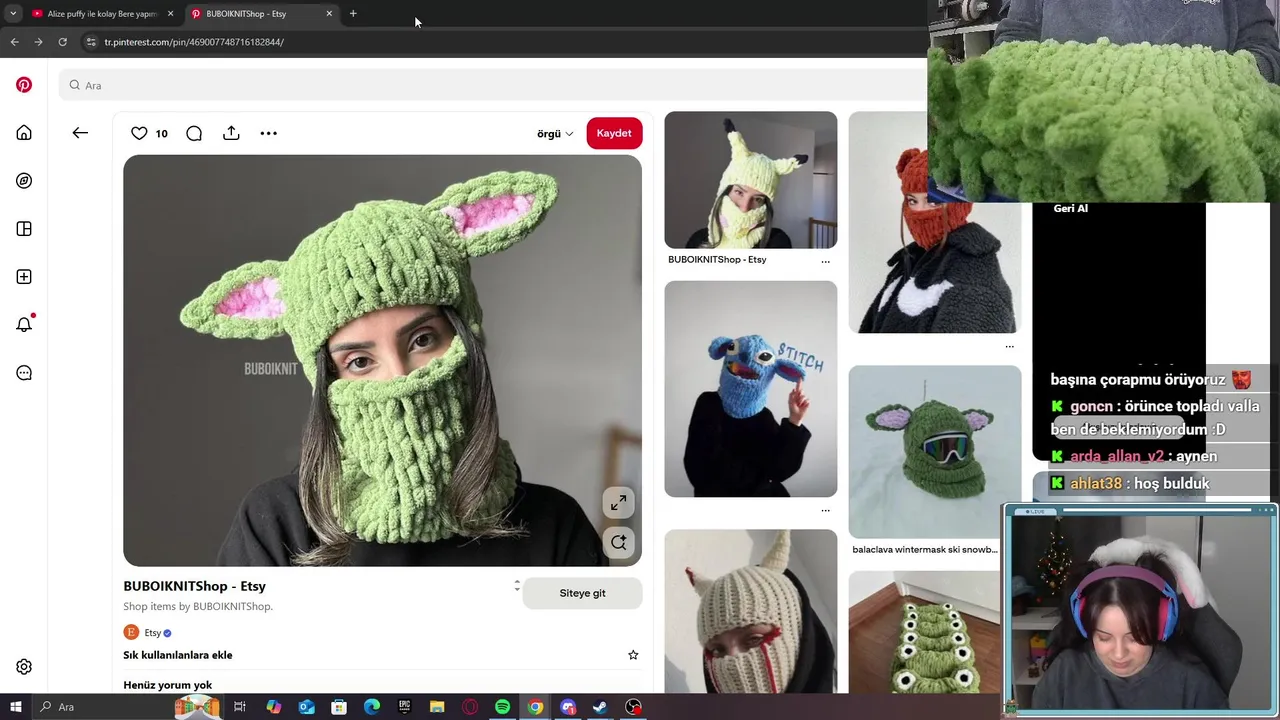1280x720 pixels.
Task: Open the beige horned balaclava pin thumbnail
Action: click(x=751, y=612)
